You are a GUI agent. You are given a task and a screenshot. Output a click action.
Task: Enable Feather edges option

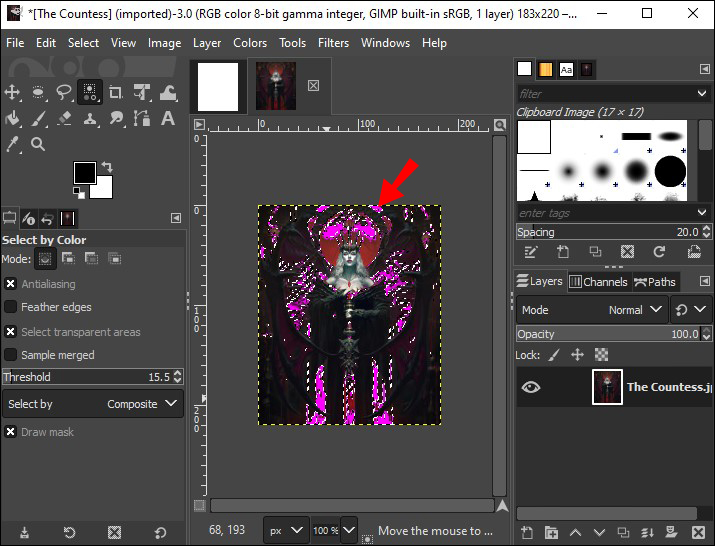tap(11, 307)
